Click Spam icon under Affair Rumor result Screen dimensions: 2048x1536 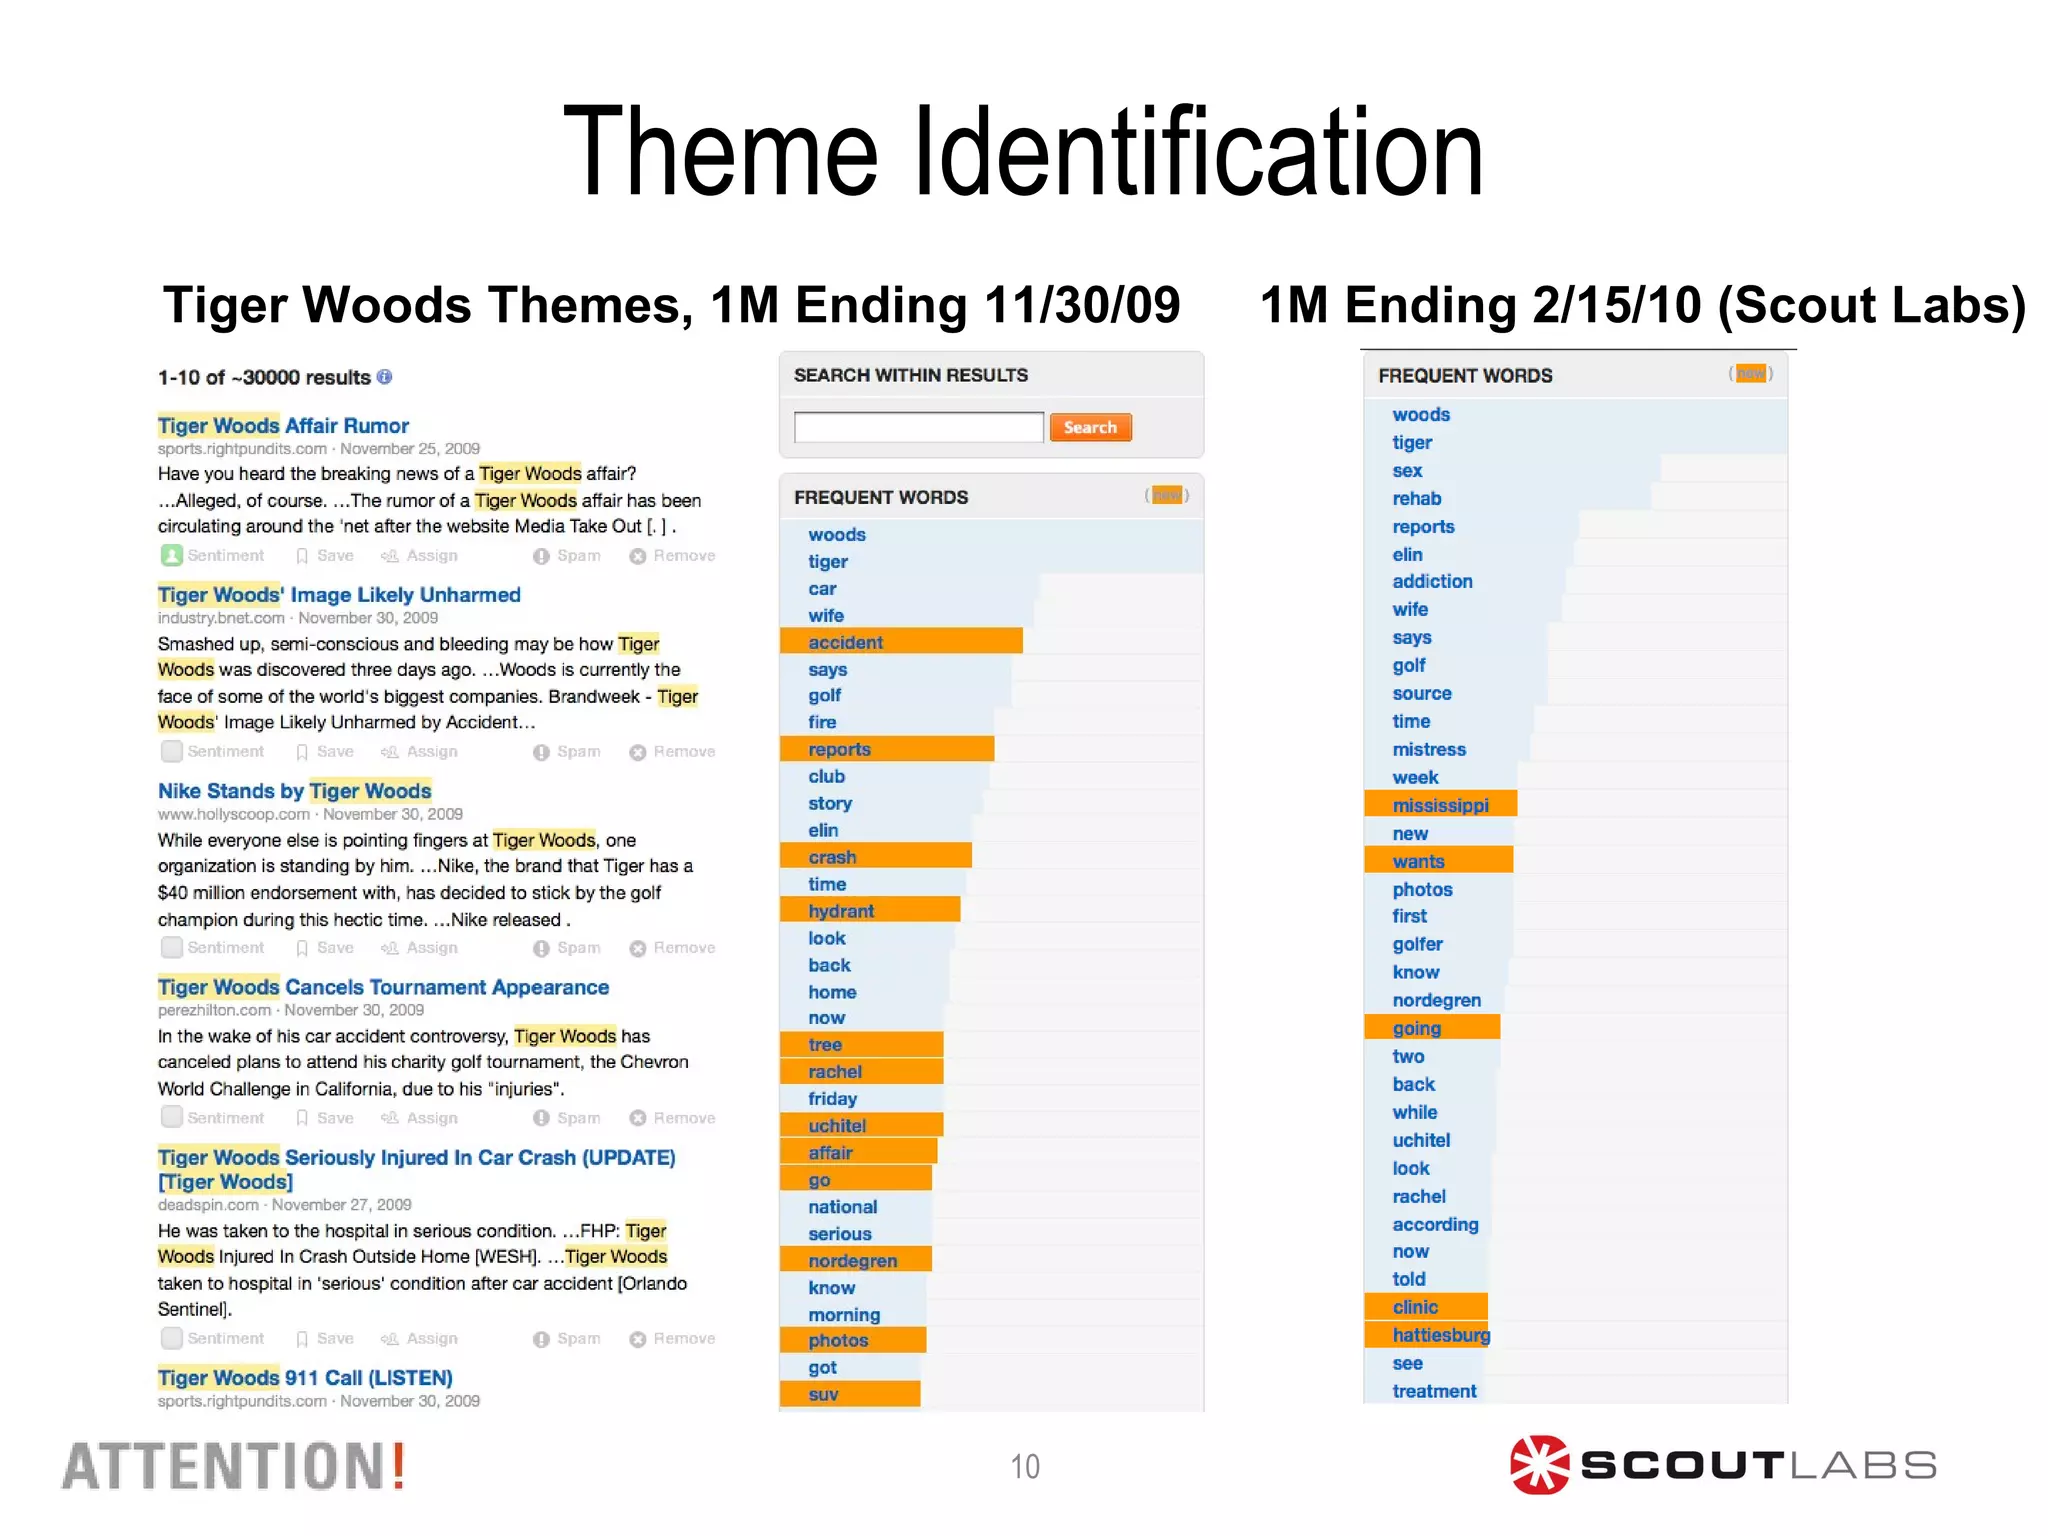click(541, 556)
